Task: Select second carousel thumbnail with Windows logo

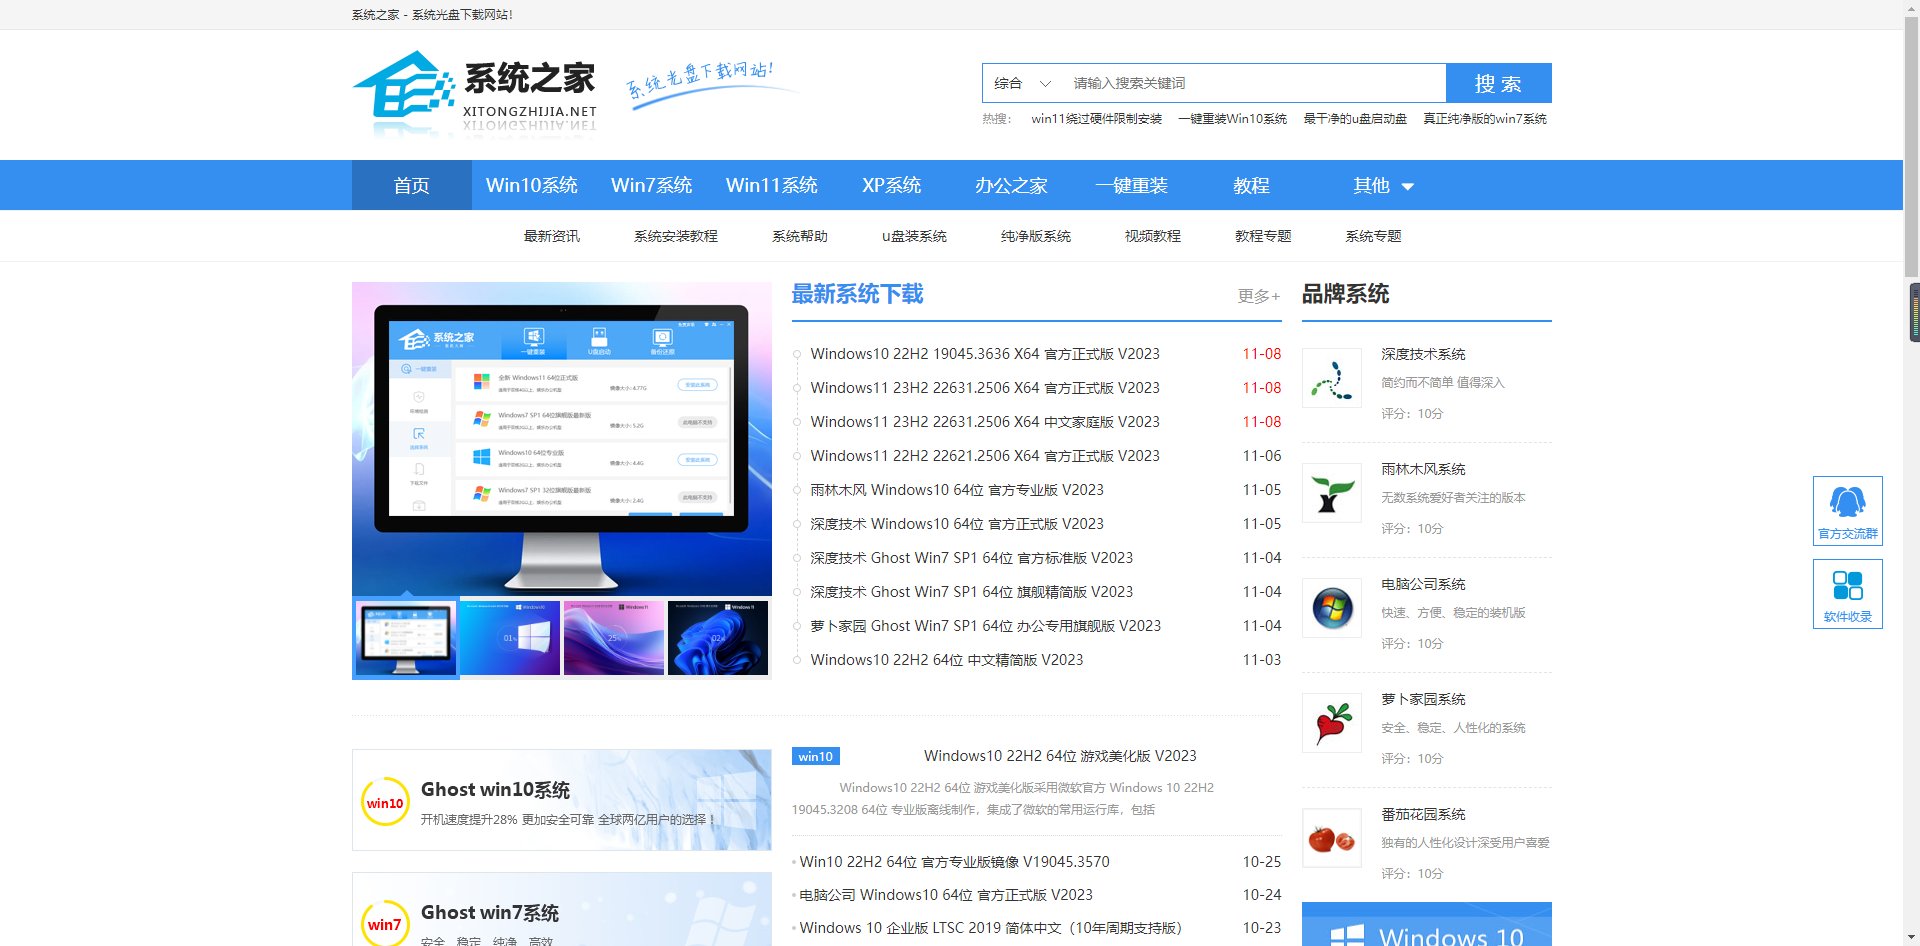Action: [510, 638]
